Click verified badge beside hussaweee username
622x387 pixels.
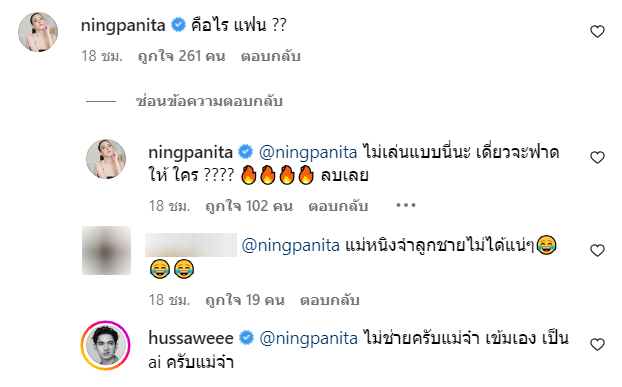pyautogui.click(x=246, y=338)
